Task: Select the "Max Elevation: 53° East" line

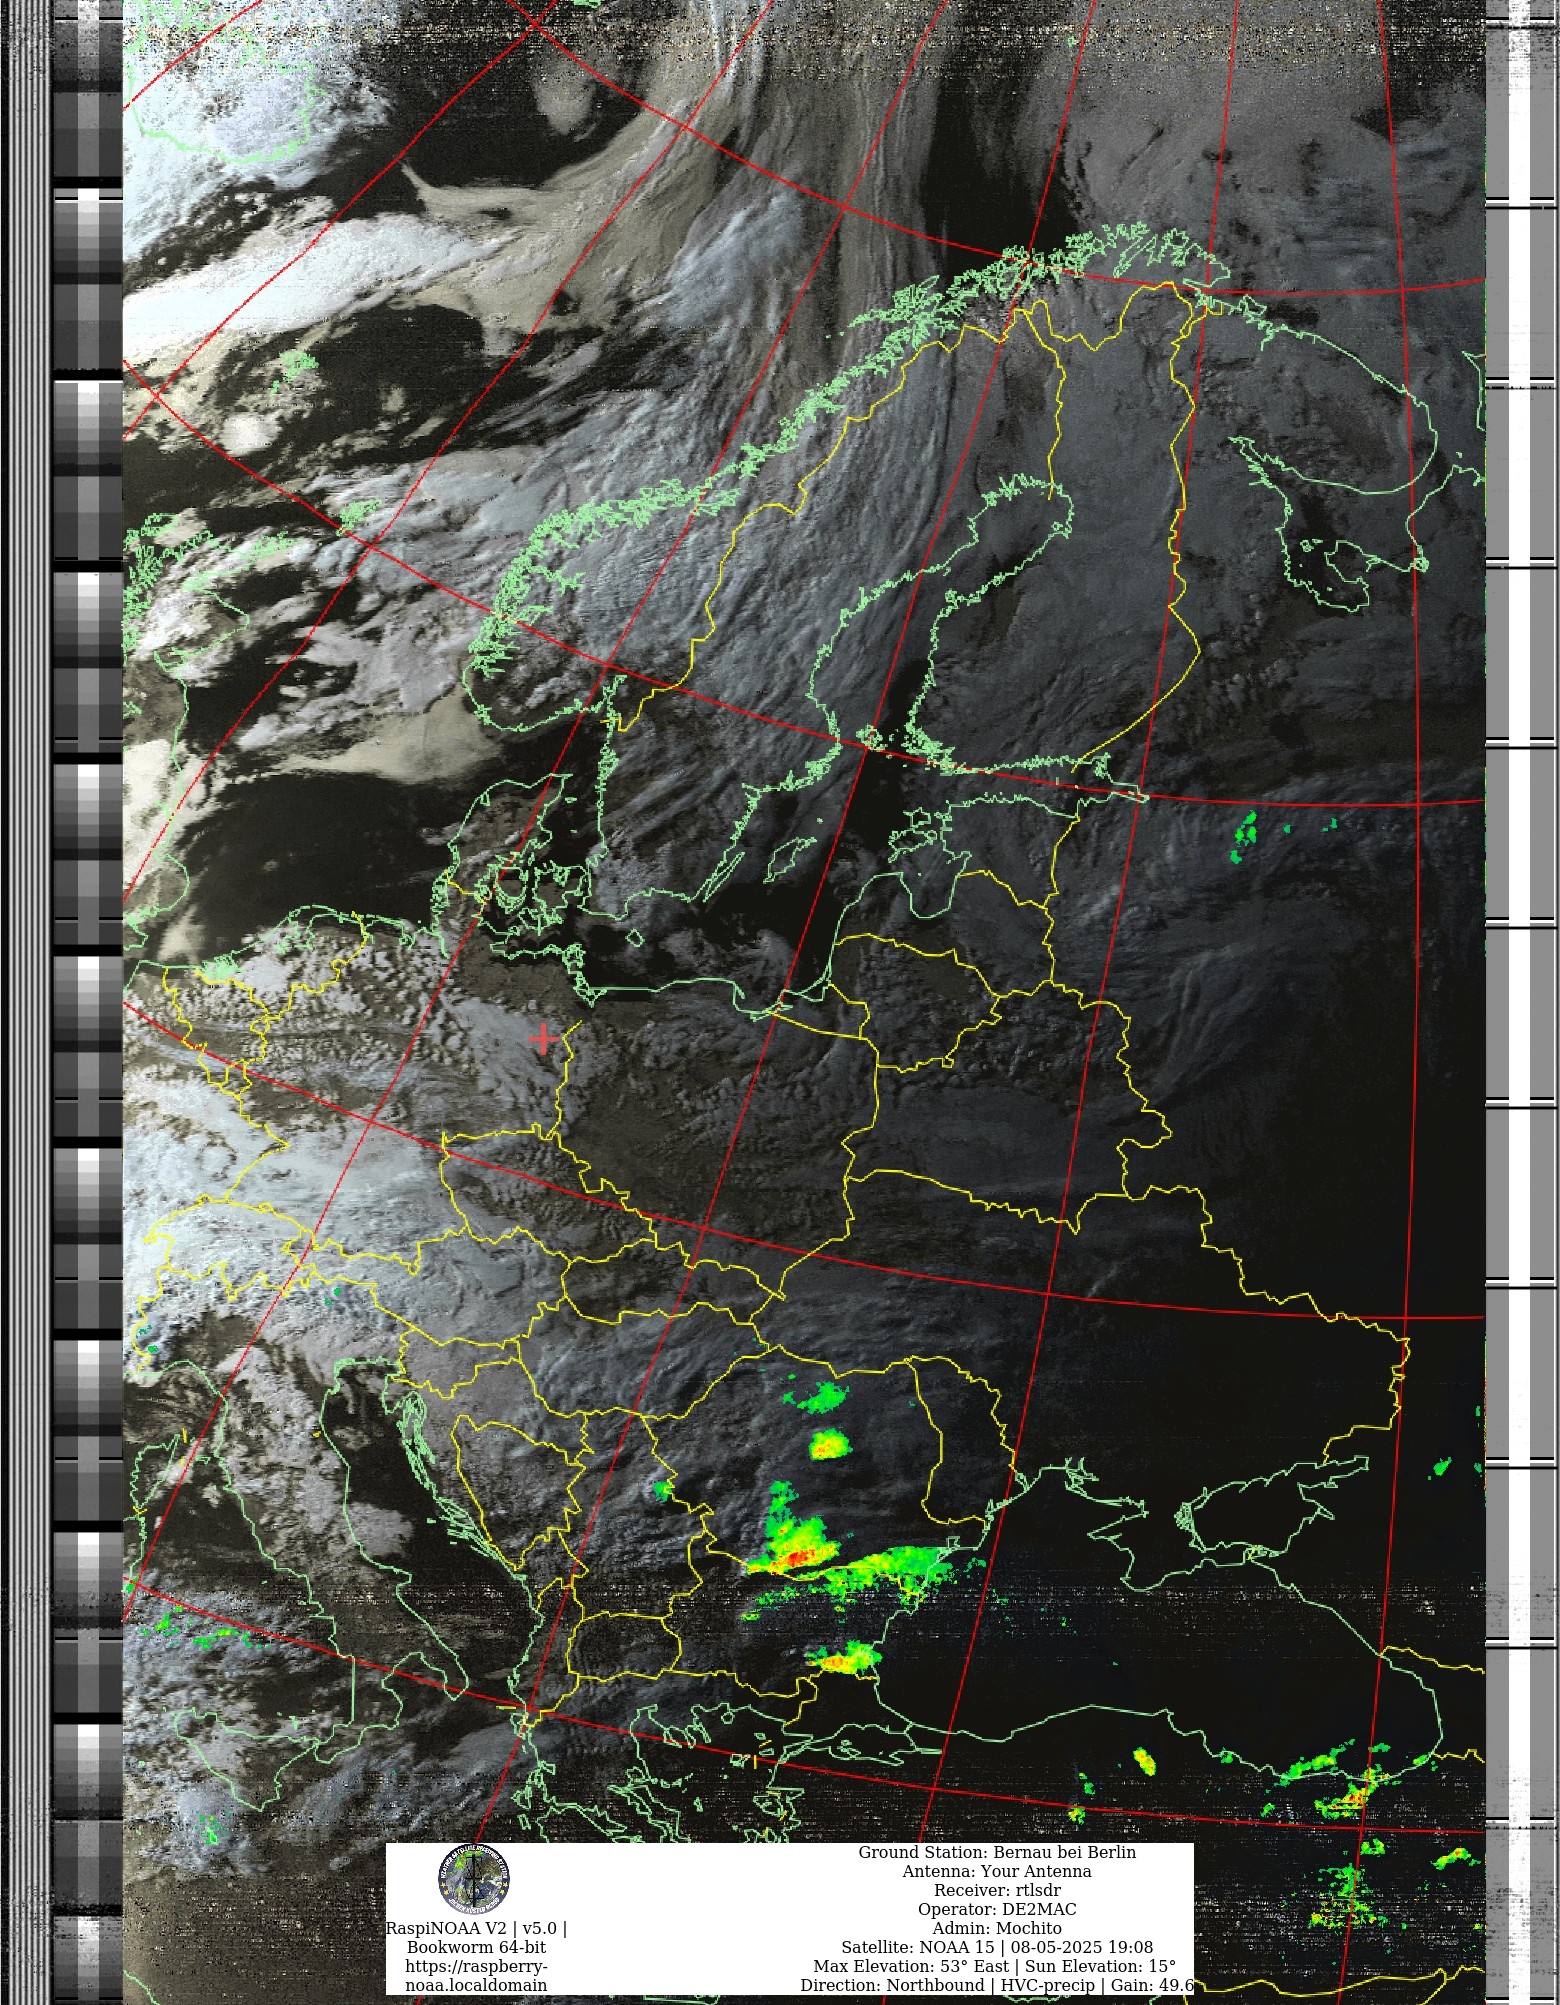Action: [x=995, y=1966]
